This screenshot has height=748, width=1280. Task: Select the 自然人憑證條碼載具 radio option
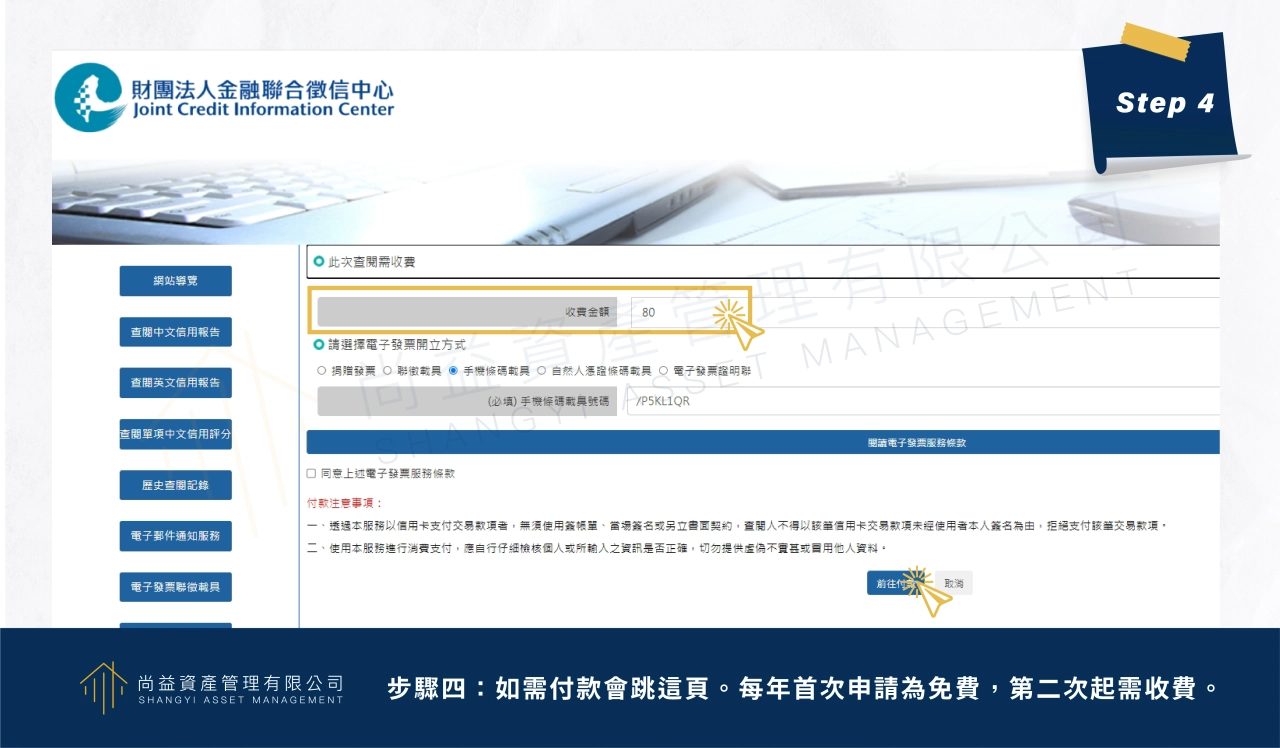pos(542,370)
